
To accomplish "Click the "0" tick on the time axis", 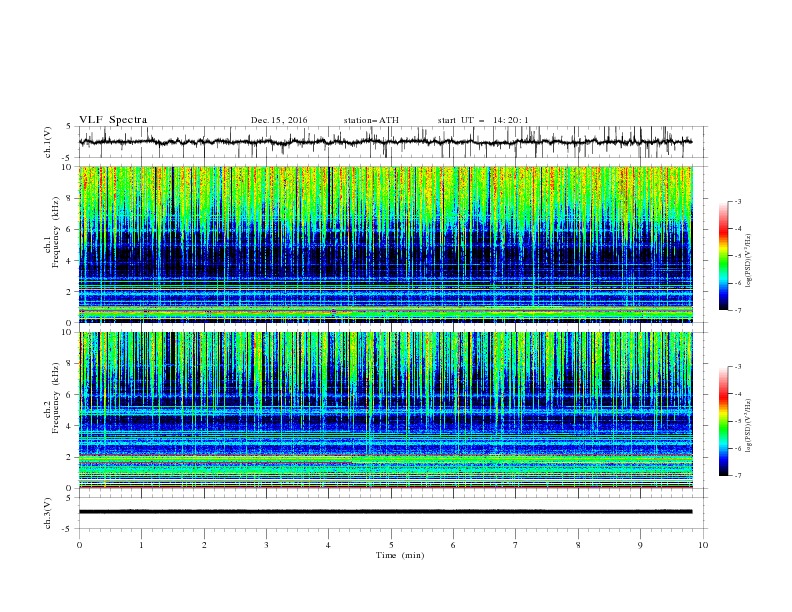I will point(79,545).
